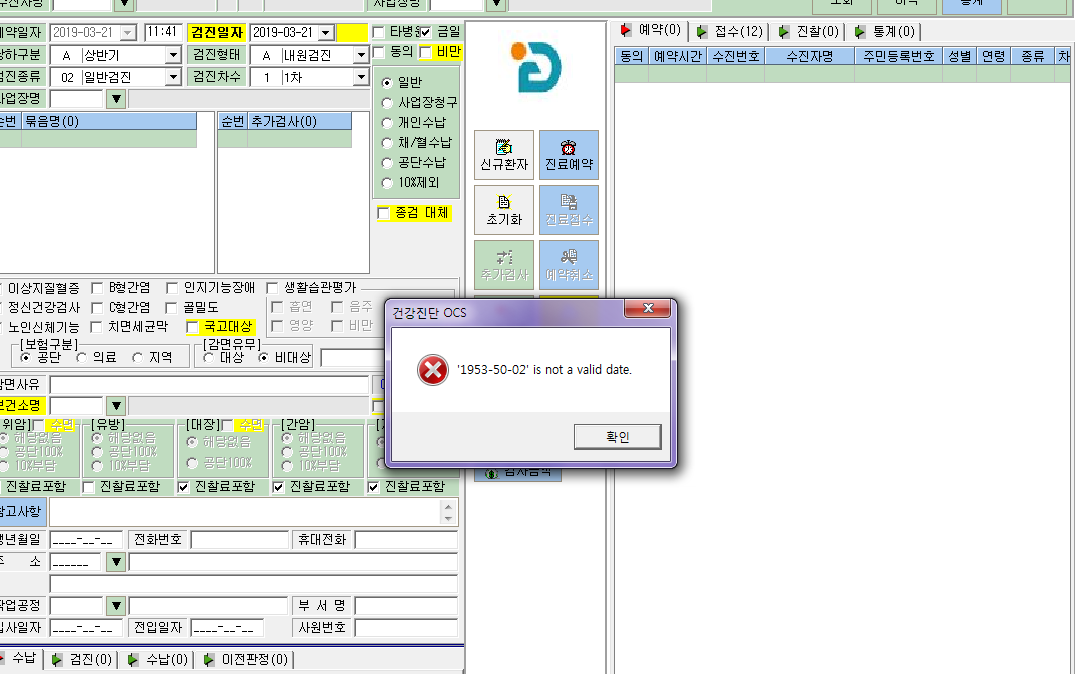The width and height of the screenshot is (1075, 674).
Task: Check the 국고대상 checkbox
Action: click(x=193, y=327)
